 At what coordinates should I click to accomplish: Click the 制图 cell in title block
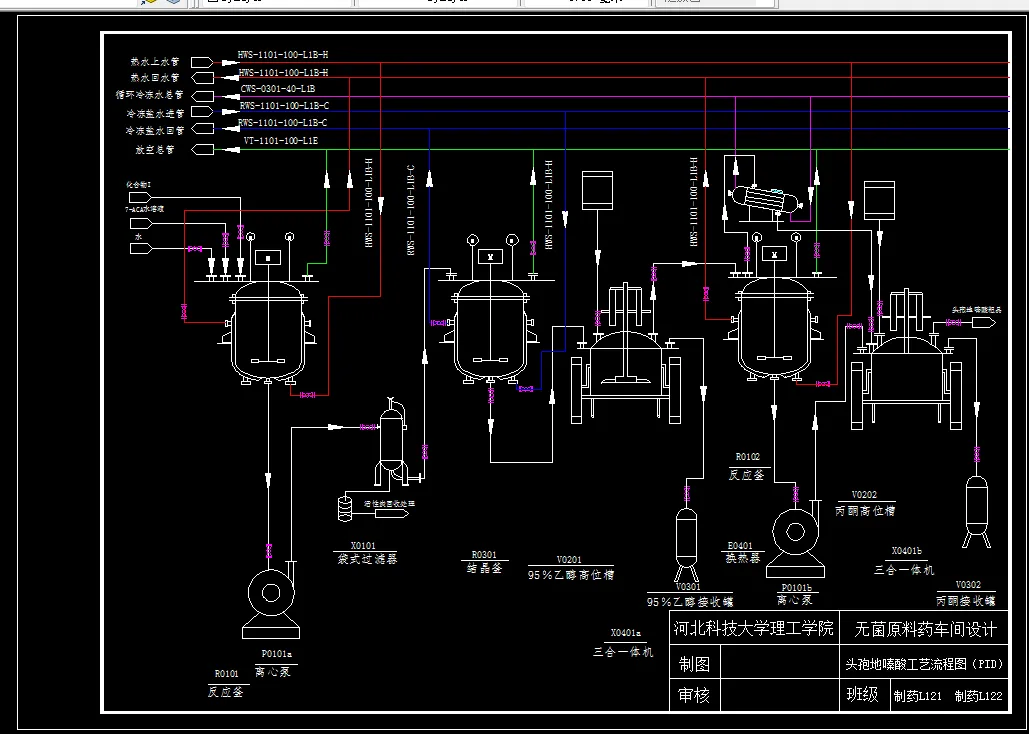coord(694,664)
